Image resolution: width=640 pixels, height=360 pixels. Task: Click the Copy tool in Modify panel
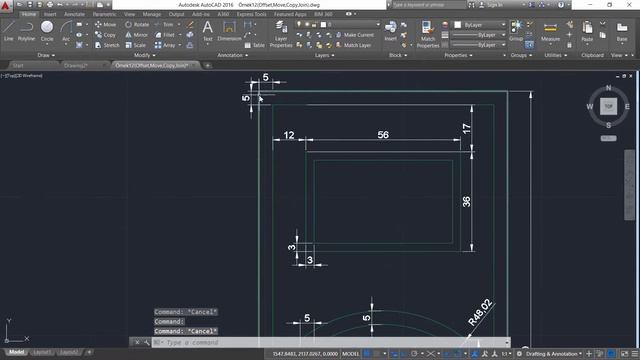point(105,35)
